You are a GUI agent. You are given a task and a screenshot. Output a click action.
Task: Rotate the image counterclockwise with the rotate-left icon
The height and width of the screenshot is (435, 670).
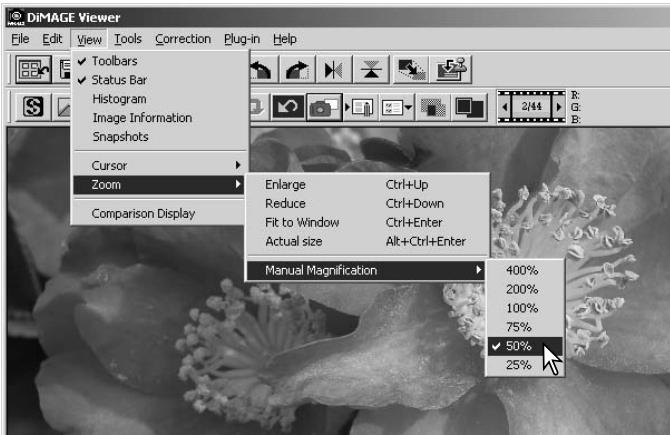coord(260,70)
